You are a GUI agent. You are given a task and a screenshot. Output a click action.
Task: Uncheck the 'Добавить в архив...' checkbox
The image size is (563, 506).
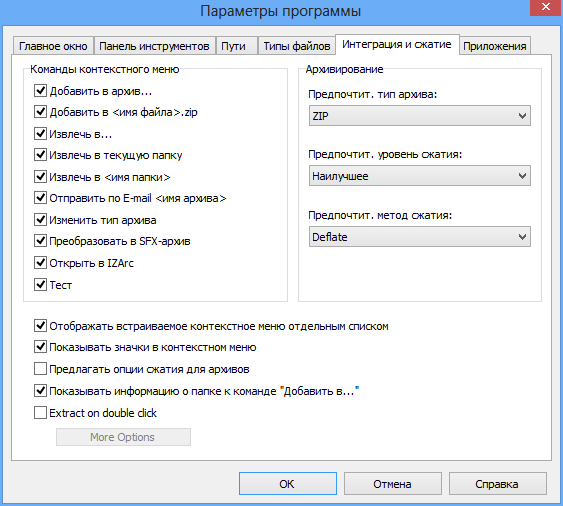point(40,91)
